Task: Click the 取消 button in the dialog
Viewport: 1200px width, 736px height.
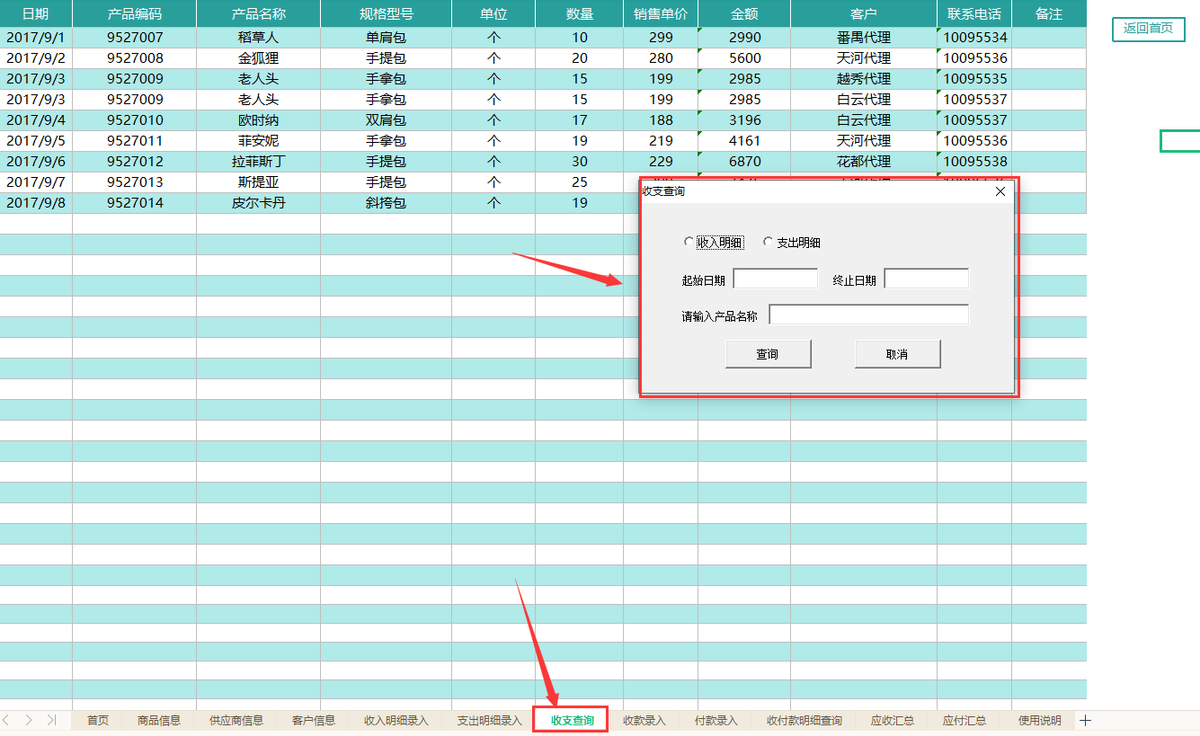Action: point(897,353)
